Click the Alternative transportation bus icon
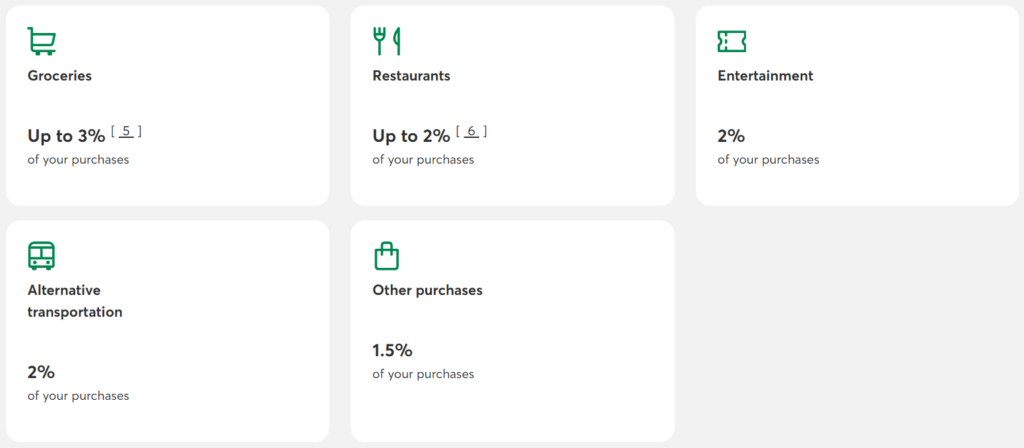This screenshot has height=448, width=1024. click(42, 256)
